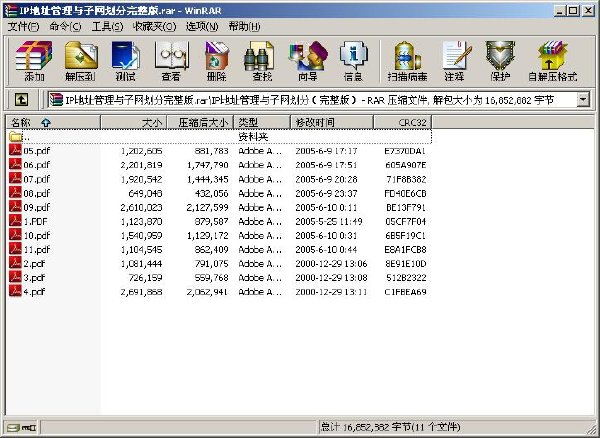Click the 添加 (Add) toolbar icon
The height and width of the screenshot is (438, 600).
point(34,56)
